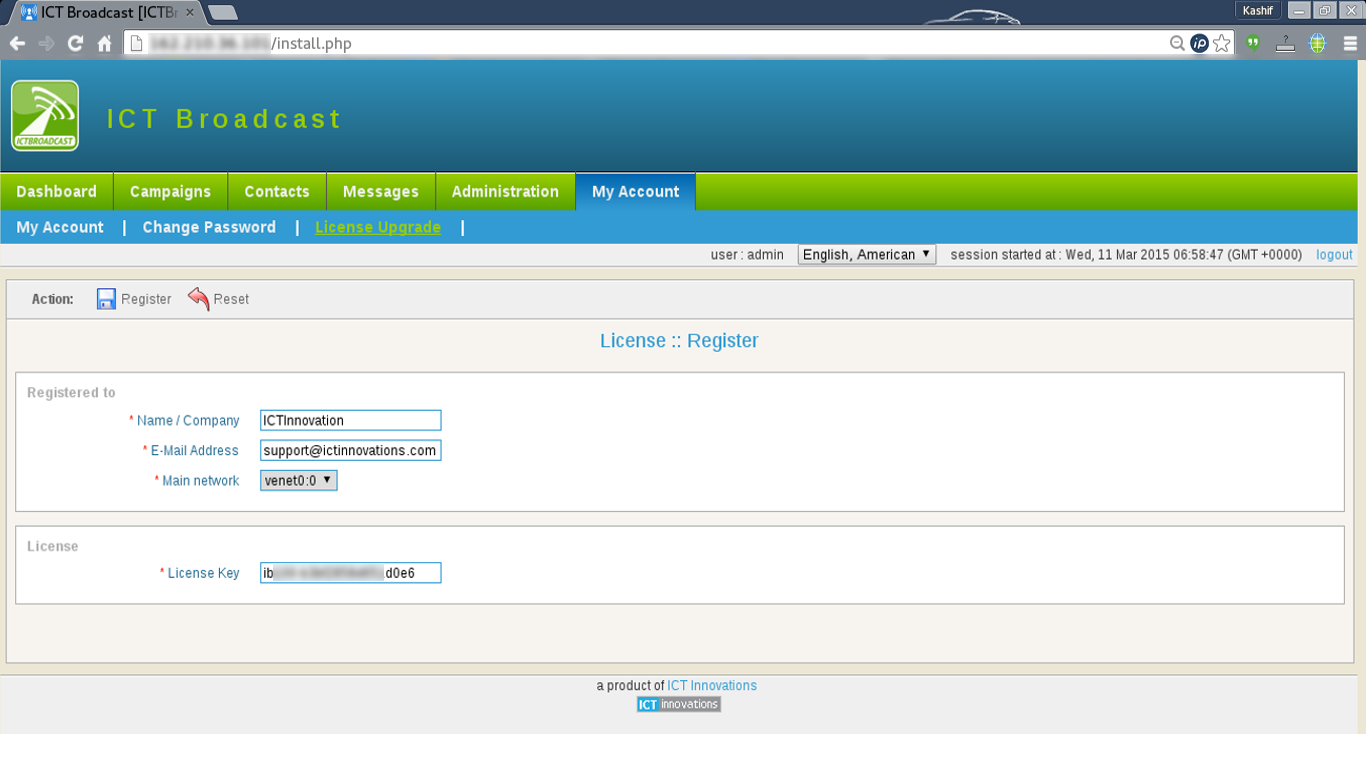Open the Campaigns menu
Screen dimensions: 1366x768
[171, 191]
